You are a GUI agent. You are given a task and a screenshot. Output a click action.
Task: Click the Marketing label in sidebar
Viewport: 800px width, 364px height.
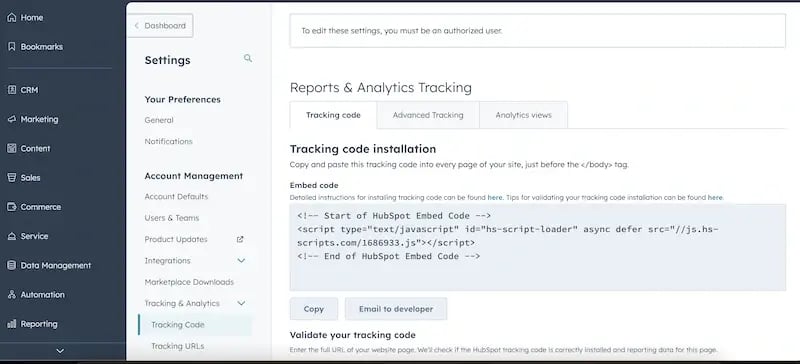[x=39, y=119]
